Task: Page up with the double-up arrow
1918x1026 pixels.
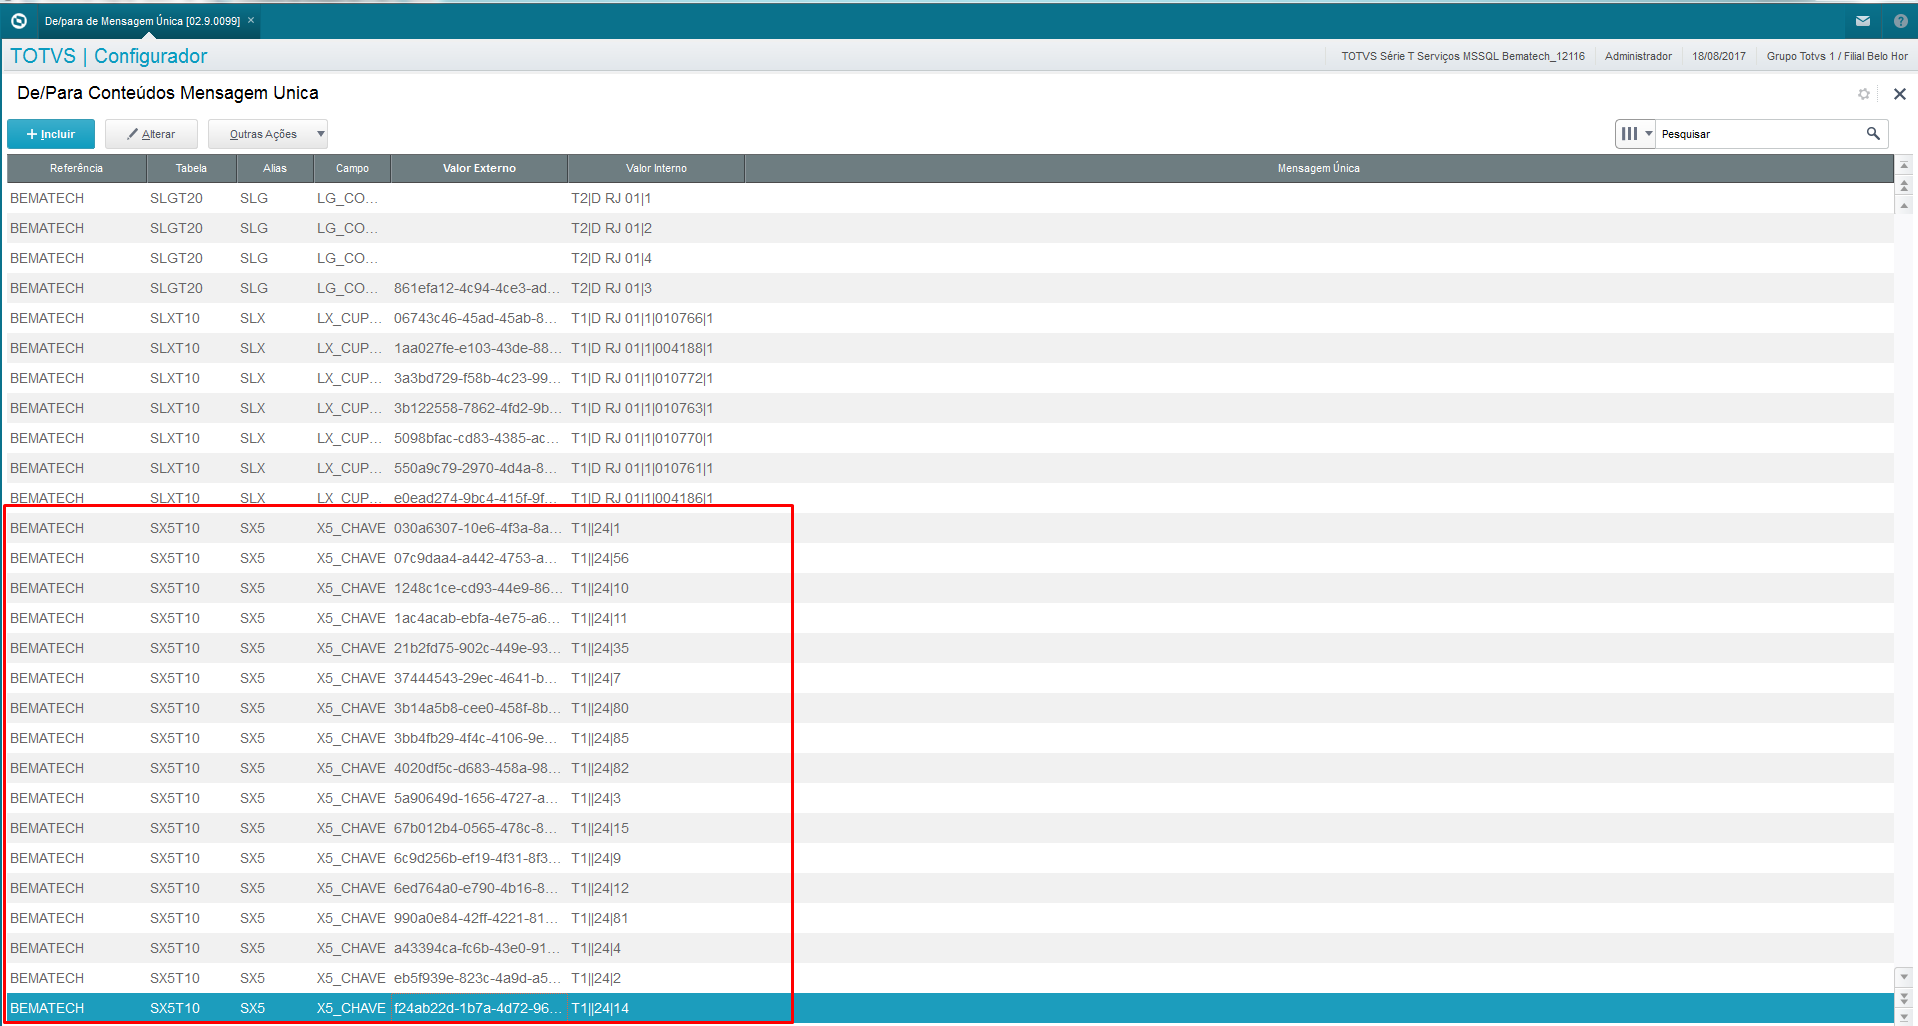Action: pos(1904,186)
